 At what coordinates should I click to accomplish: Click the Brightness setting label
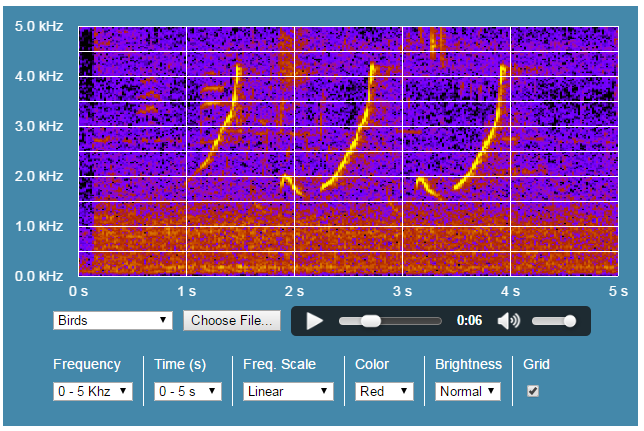point(469,364)
